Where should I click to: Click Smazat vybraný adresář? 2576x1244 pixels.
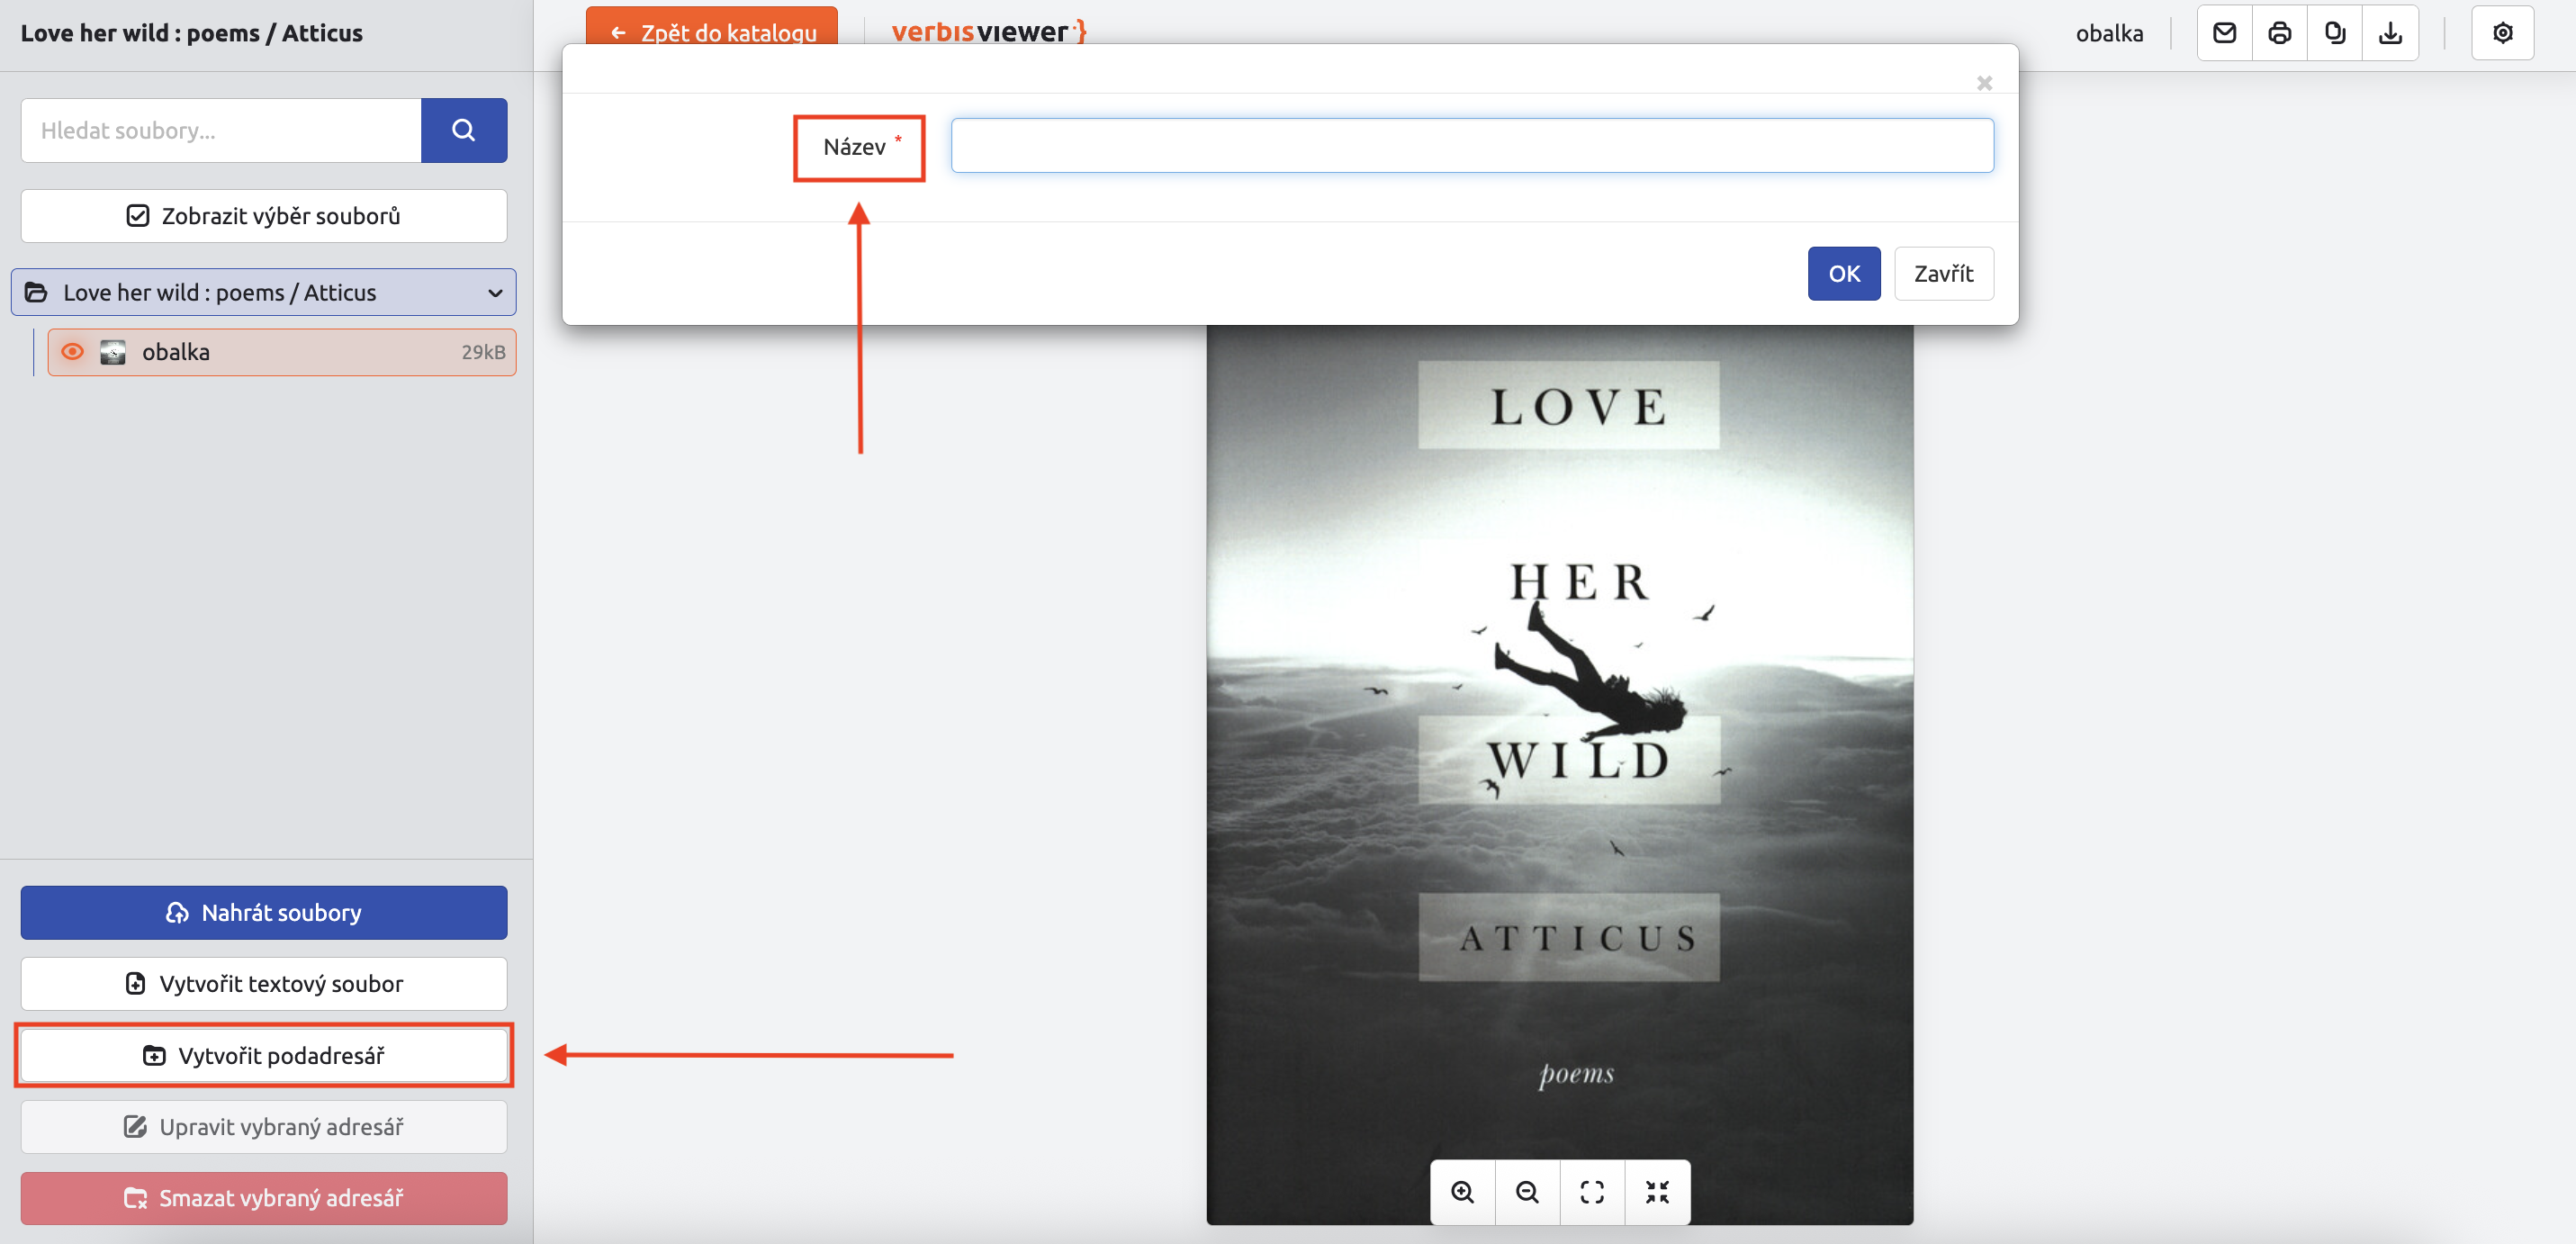click(x=264, y=1198)
